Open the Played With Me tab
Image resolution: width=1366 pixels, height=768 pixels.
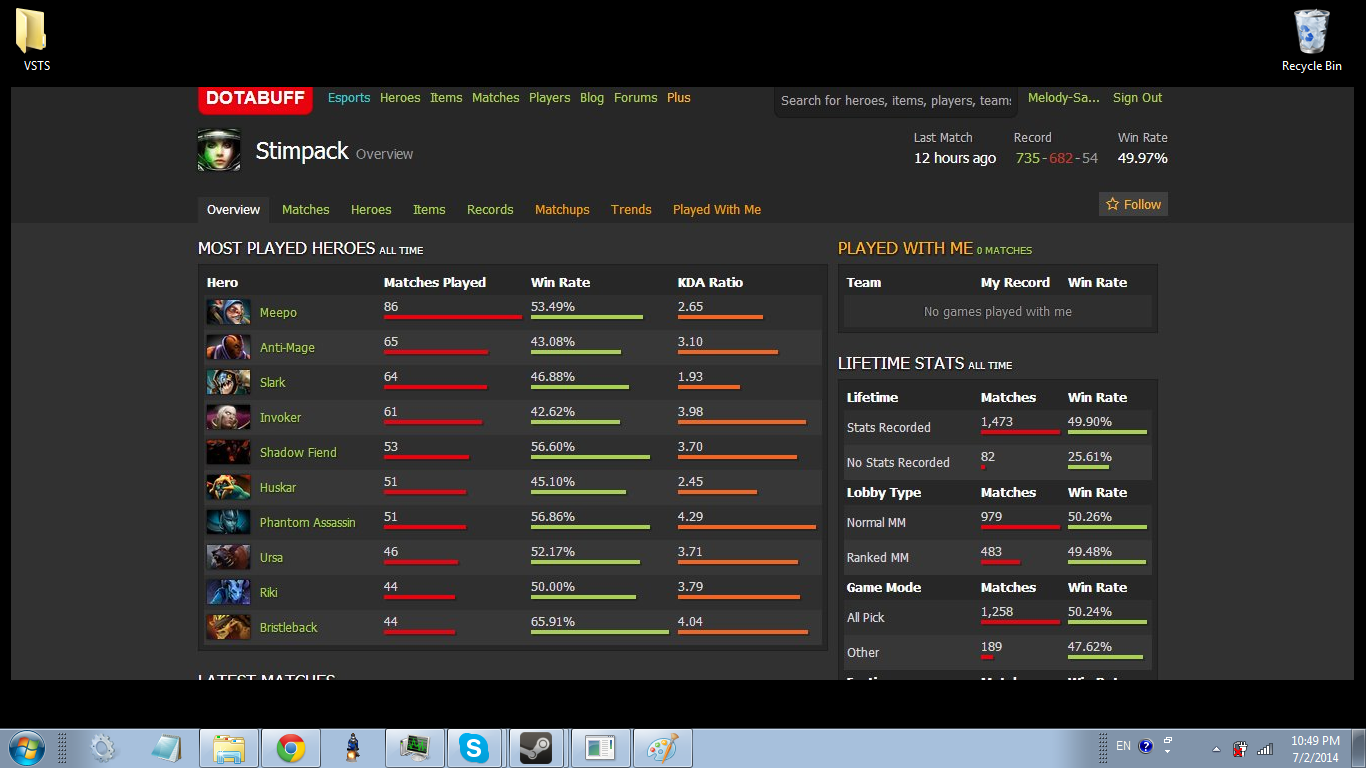tap(717, 210)
